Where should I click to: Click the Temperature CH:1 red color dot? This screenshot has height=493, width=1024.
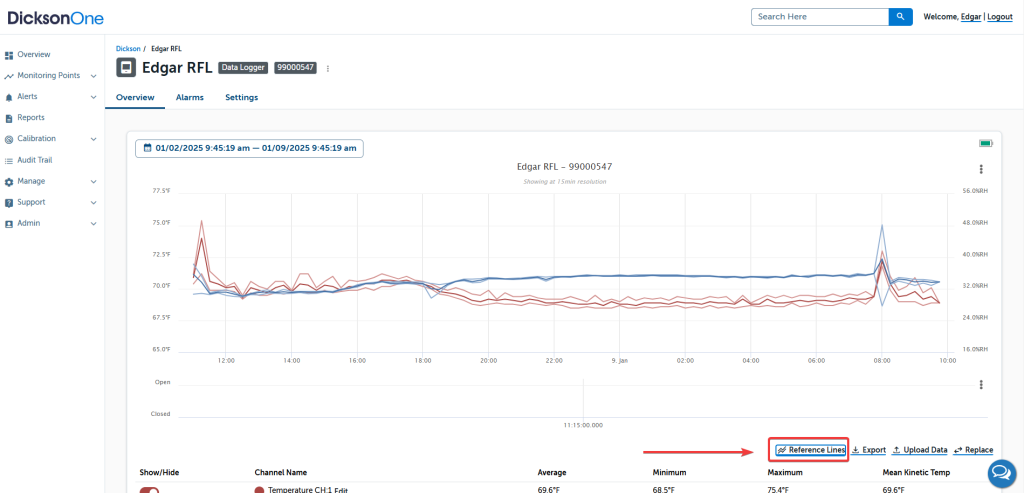259,490
